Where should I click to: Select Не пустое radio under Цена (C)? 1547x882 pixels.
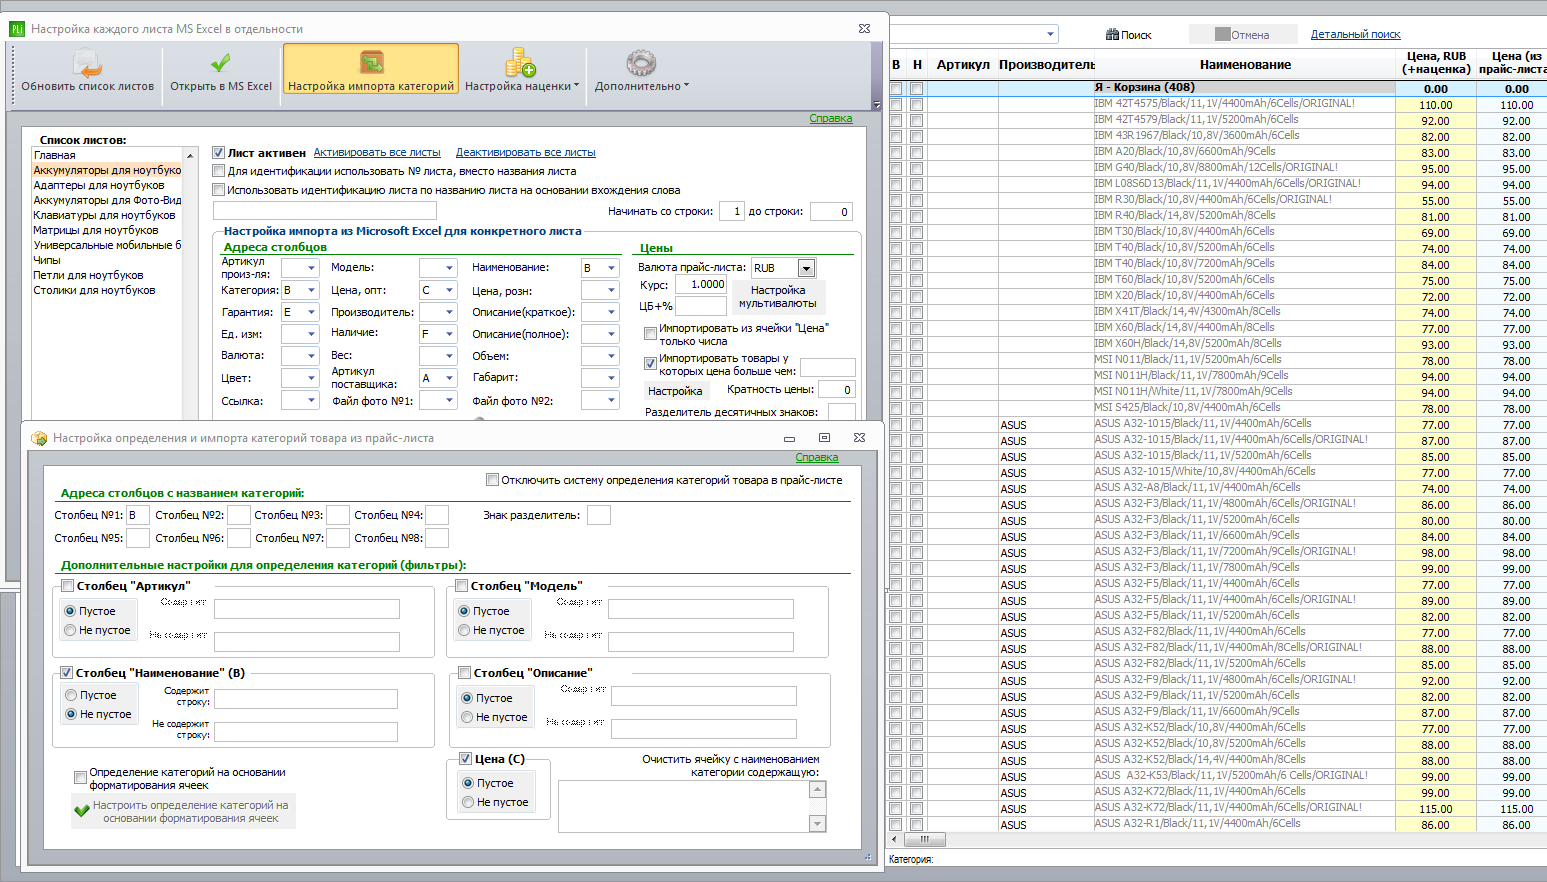[467, 802]
